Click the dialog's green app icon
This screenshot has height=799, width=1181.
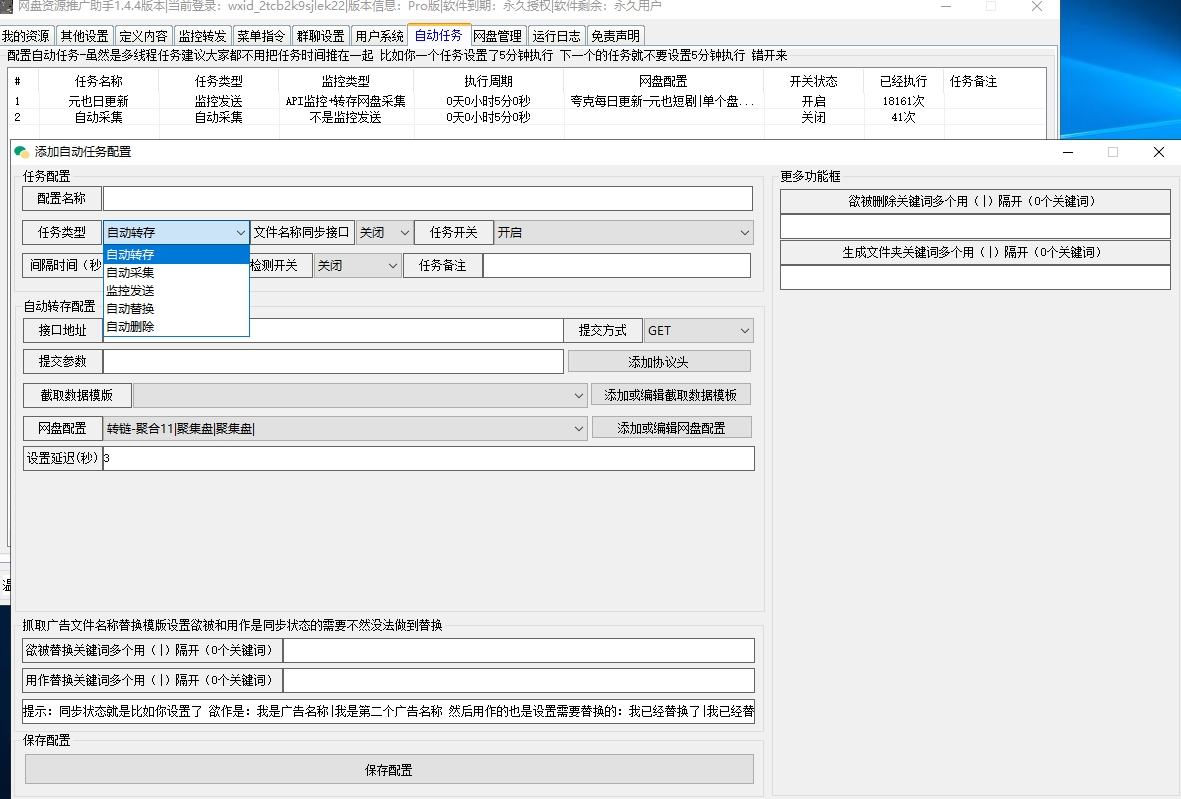21,152
